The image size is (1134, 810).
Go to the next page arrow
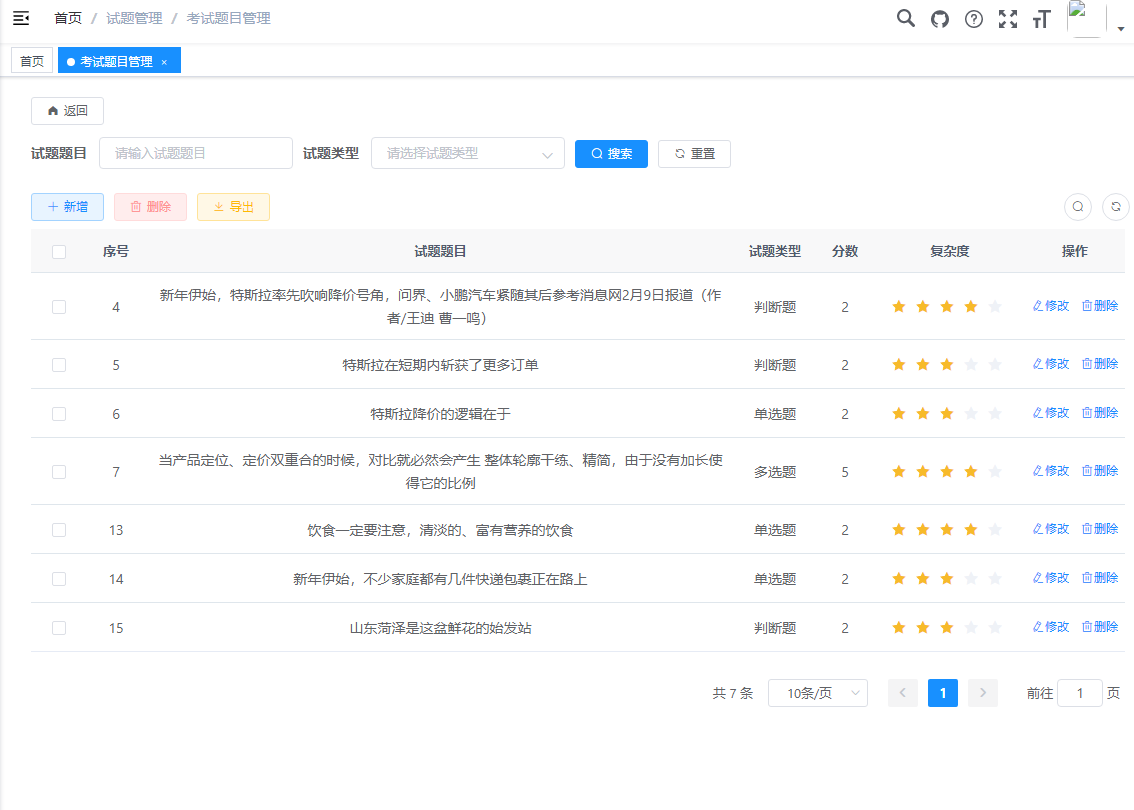(983, 693)
